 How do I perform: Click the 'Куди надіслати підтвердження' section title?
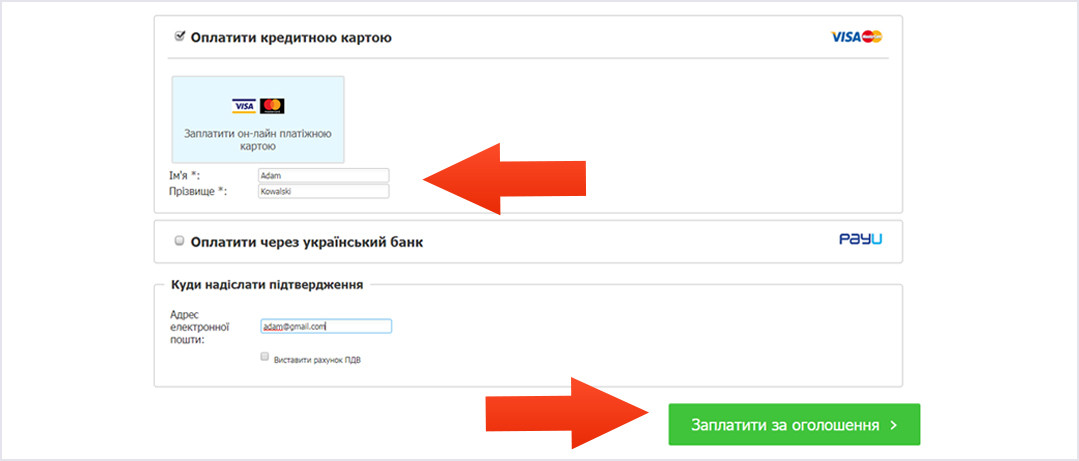[x=267, y=284]
